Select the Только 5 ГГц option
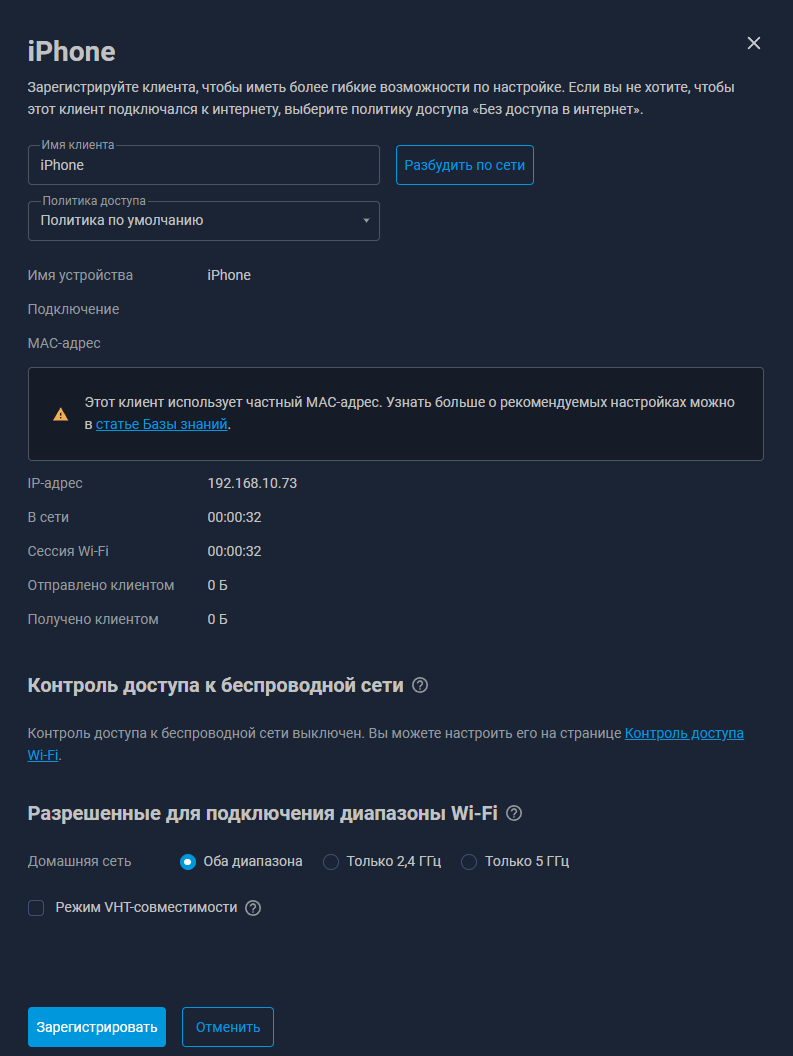The width and height of the screenshot is (793, 1056). coord(469,862)
